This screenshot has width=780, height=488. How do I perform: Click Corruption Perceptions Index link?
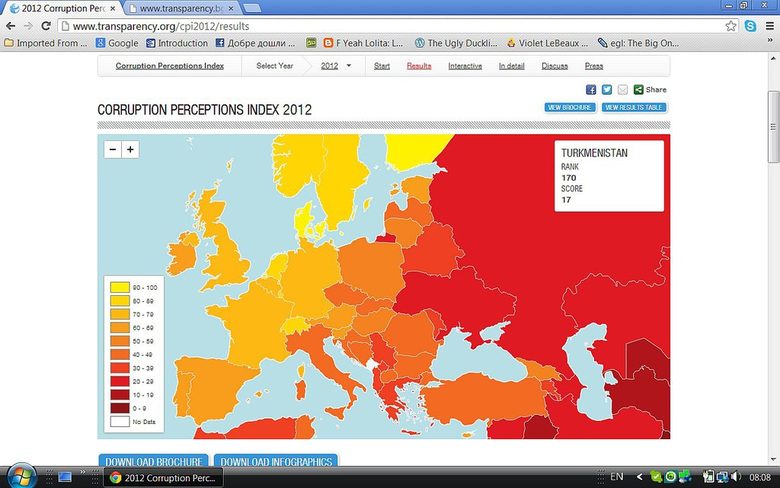(x=170, y=66)
